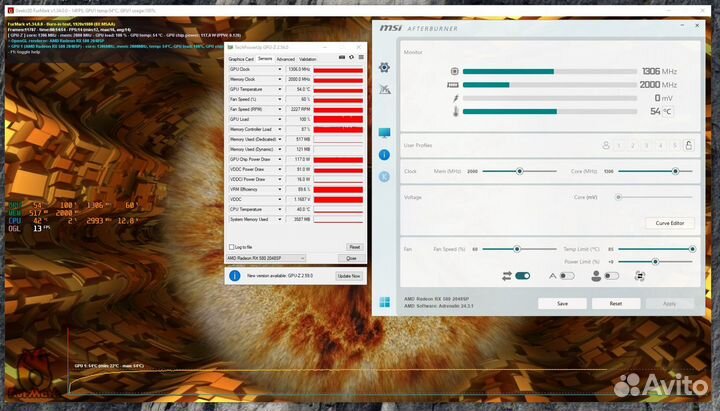The height and width of the screenshot is (411, 720).
Task: Open the Memory Controller Load dropdown arrow
Action: (x=280, y=129)
